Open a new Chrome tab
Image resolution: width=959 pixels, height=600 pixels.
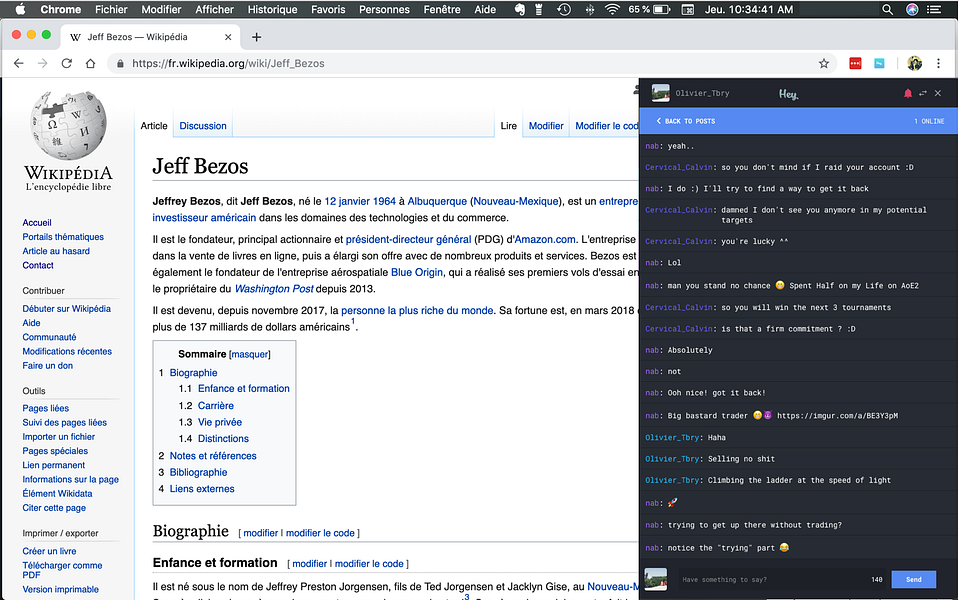256,37
